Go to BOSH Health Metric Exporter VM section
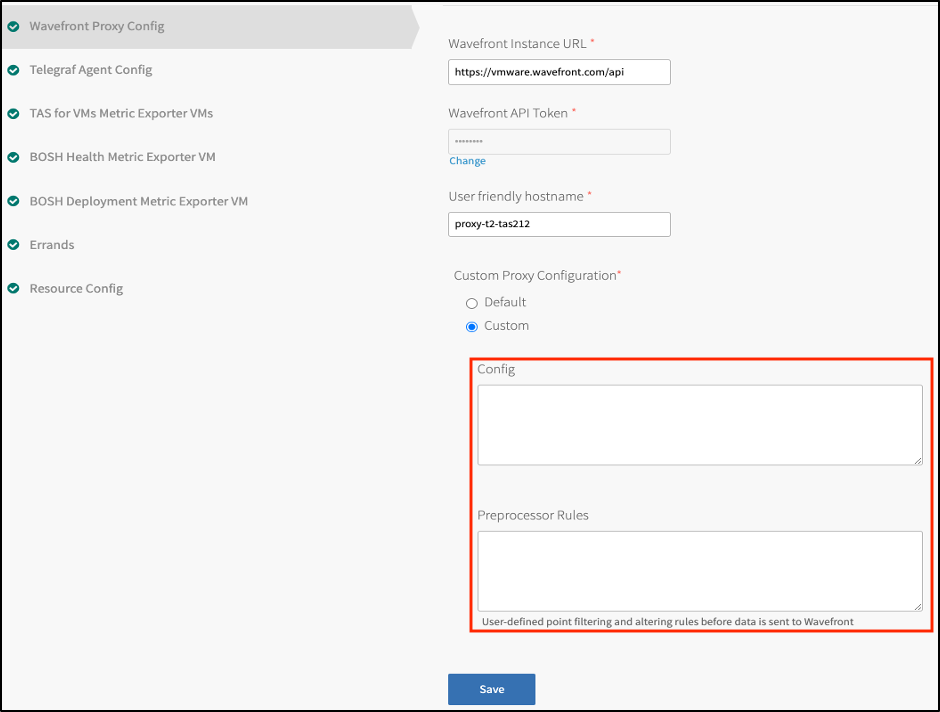The height and width of the screenshot is (712, 940). [x=122, y=158]
